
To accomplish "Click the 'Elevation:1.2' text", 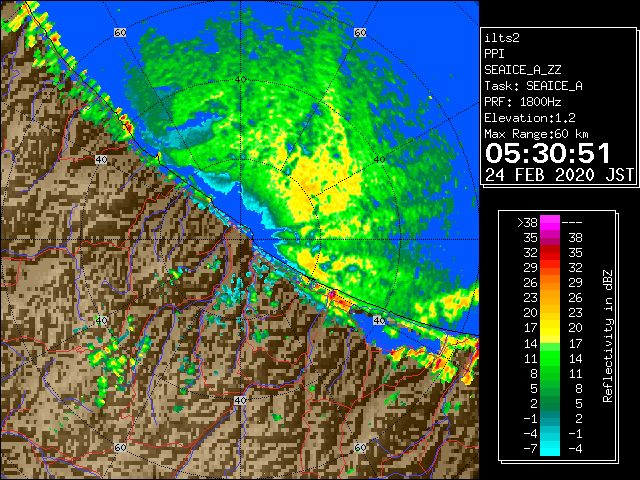I will (530, 118).
